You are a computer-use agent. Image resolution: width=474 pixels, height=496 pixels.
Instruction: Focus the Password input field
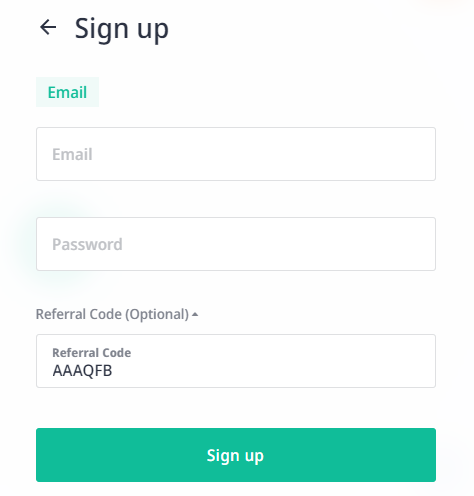[x=236, y=244]
